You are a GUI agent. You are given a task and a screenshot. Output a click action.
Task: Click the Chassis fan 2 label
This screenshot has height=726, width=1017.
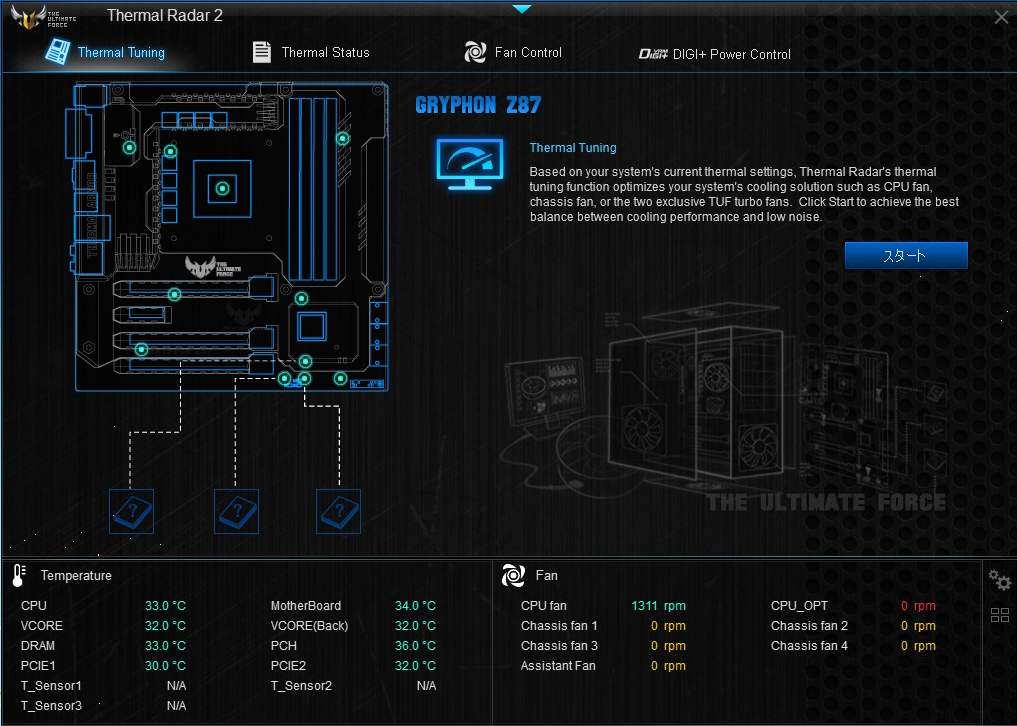pos(809,626)
